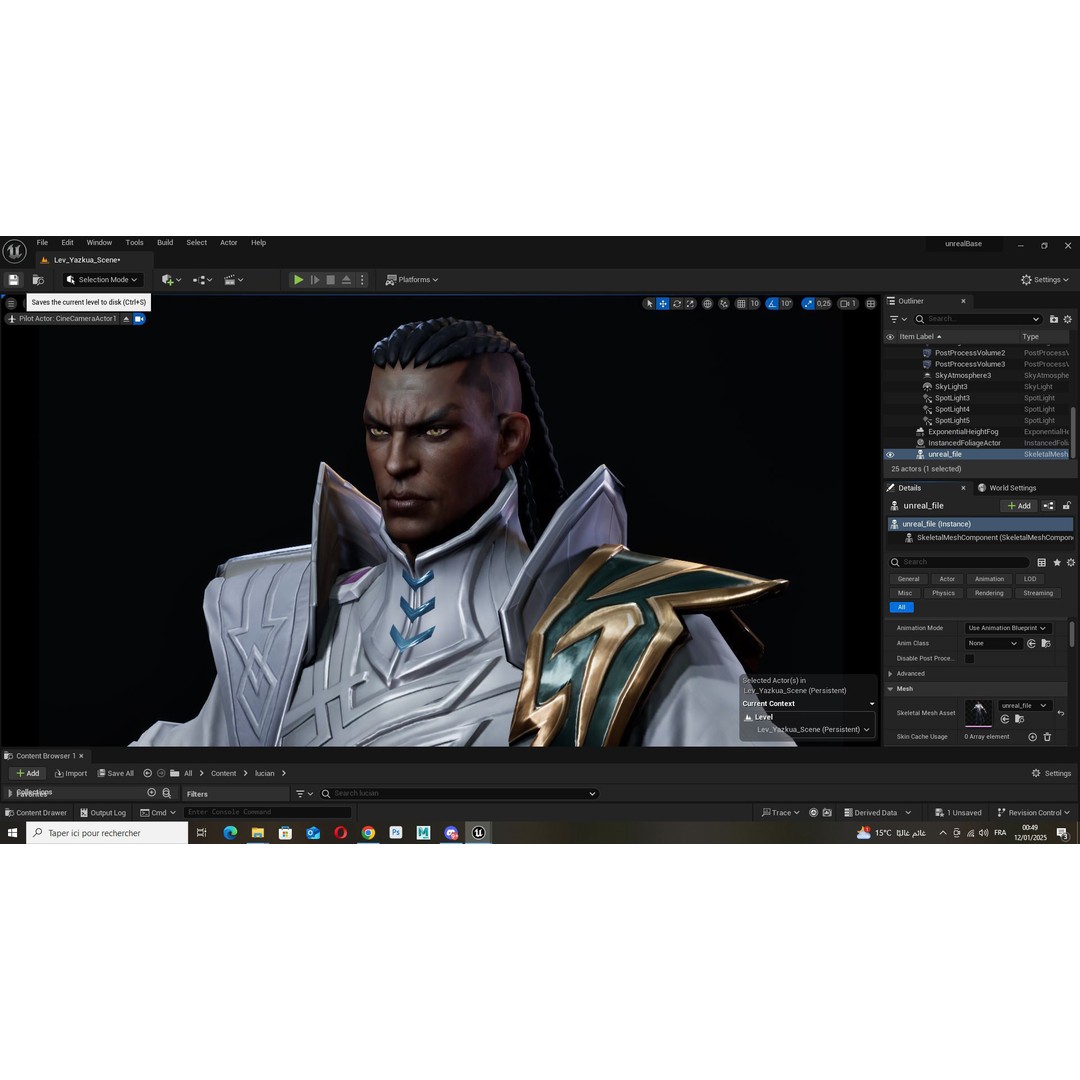The width and height of the screenshot is (1080, 1080).
Task: Open the Animation Mode dropdown
Action: point(1008,628)
